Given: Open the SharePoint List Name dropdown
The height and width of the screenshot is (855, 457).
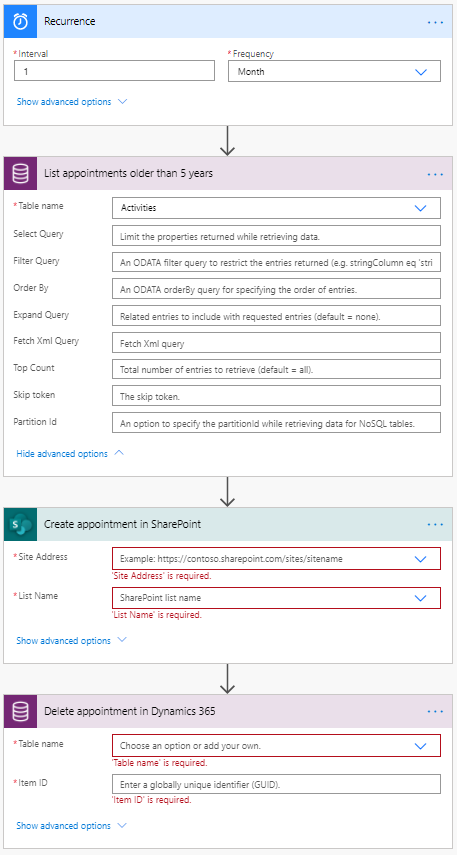Looking at the screenshot, I should [x=276, y=598].
